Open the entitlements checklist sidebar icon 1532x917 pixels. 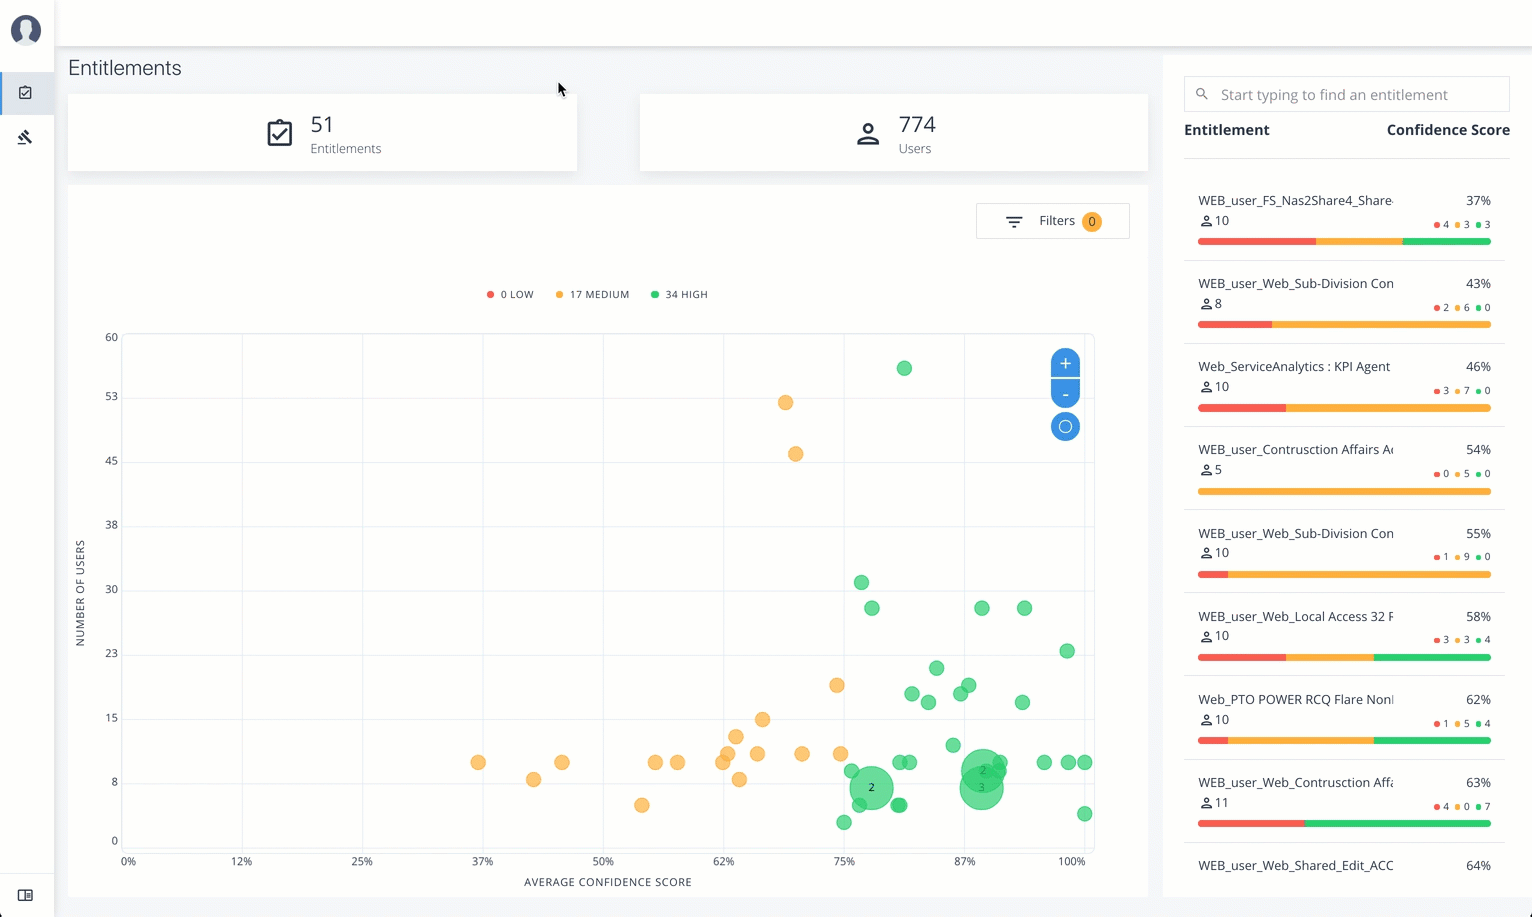[26, 93]
